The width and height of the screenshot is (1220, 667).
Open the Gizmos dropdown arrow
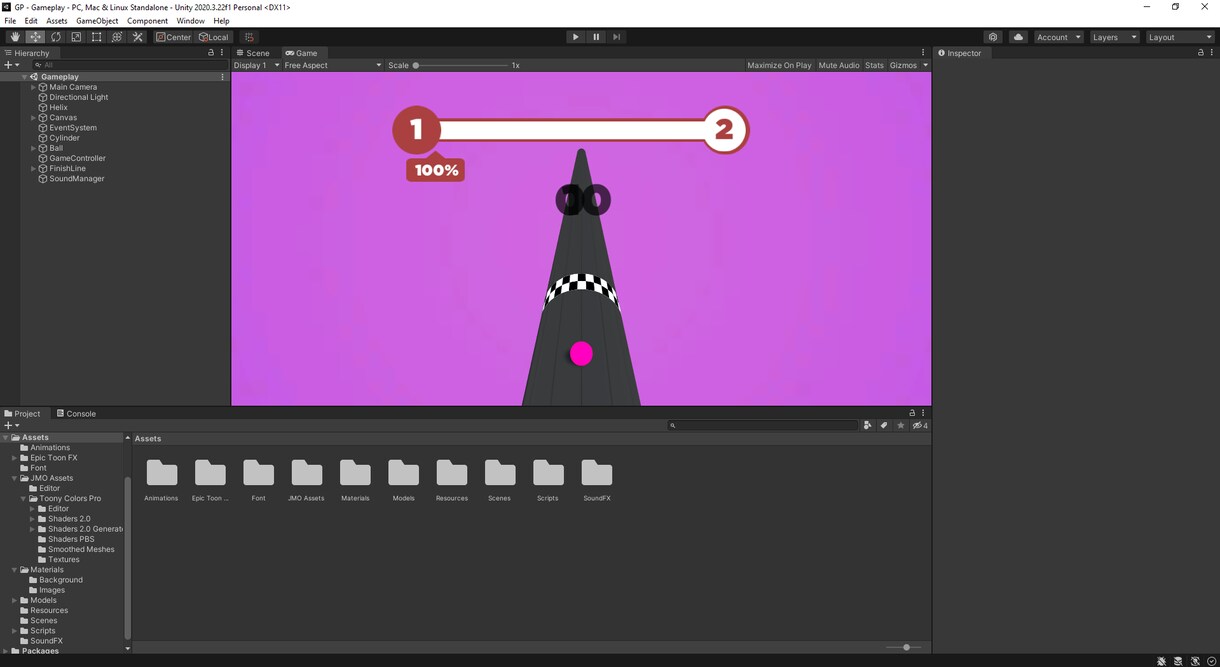coord(925,65)
